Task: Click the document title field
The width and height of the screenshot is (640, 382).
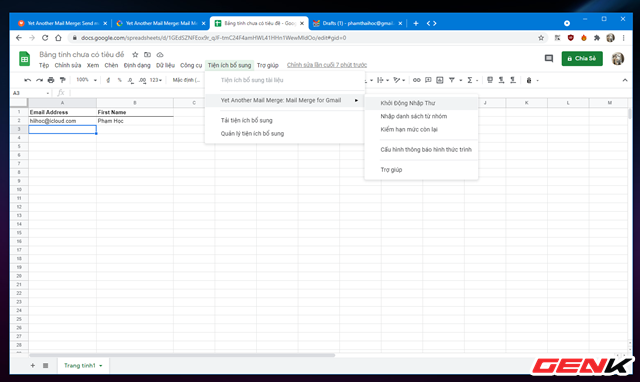Action: pyautogui.click(x=82, y=54)
